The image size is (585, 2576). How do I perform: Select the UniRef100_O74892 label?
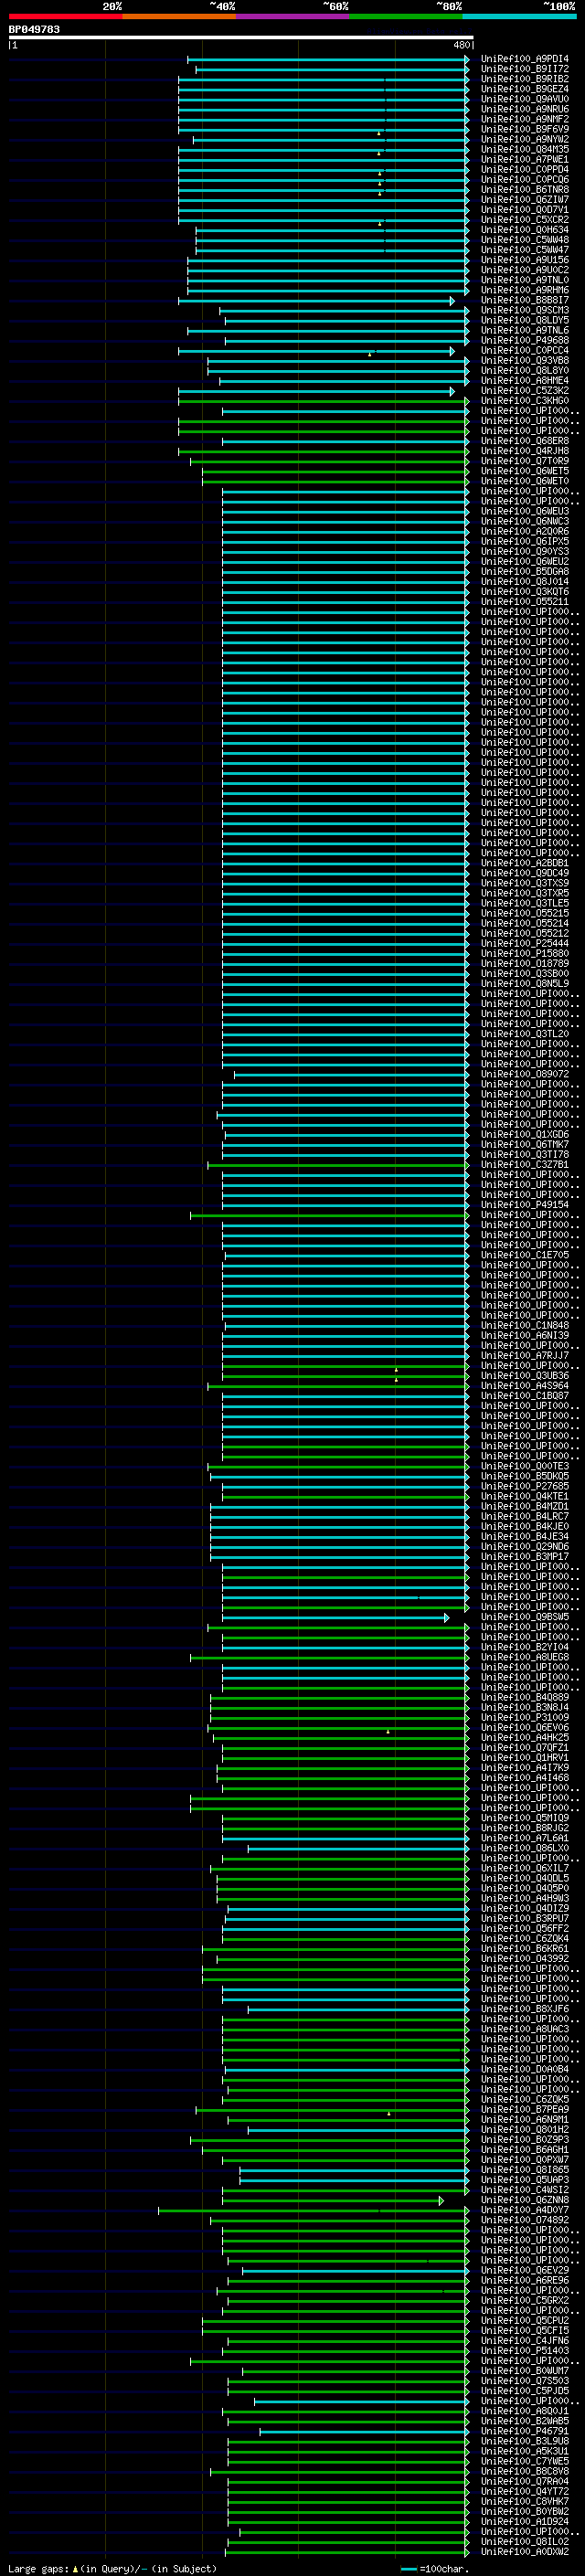pyautogui.click(x=525, y=2220)
